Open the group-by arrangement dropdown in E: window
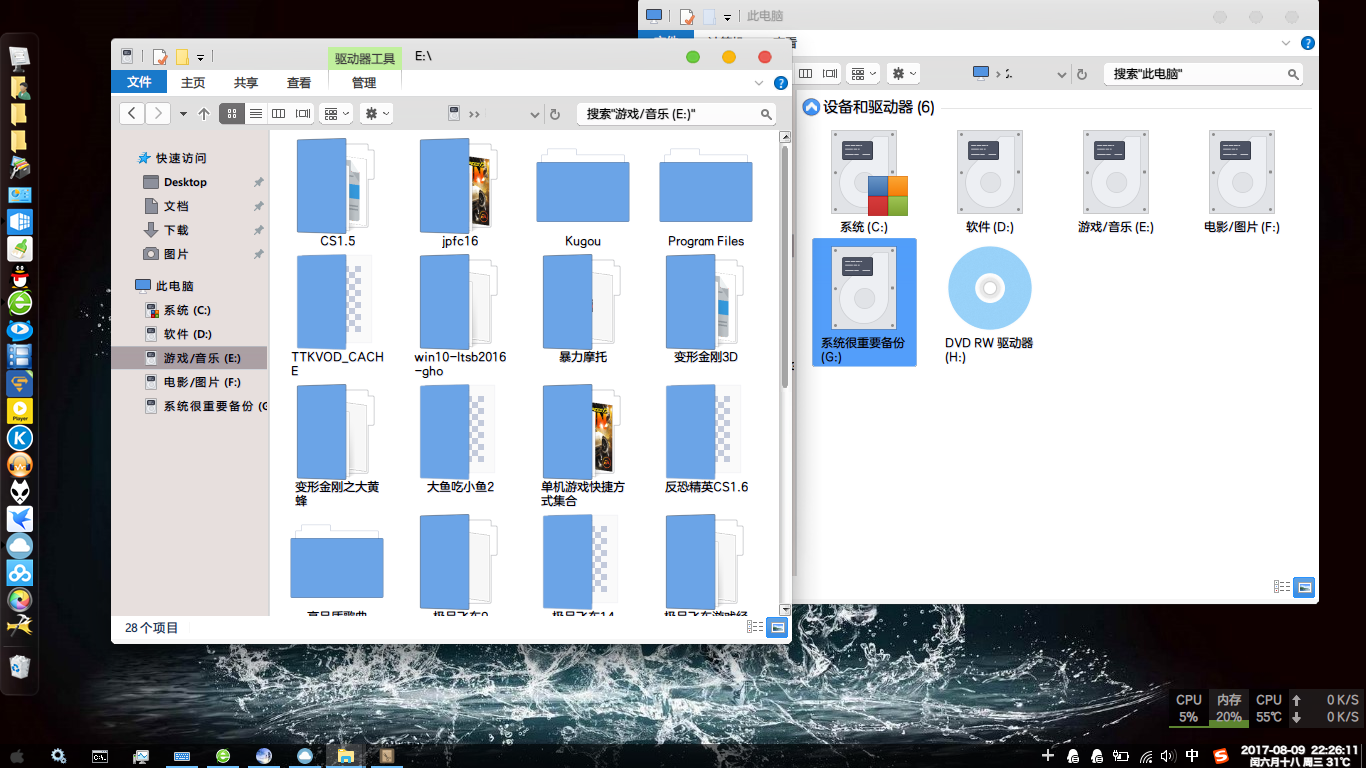 pos(336,114)
